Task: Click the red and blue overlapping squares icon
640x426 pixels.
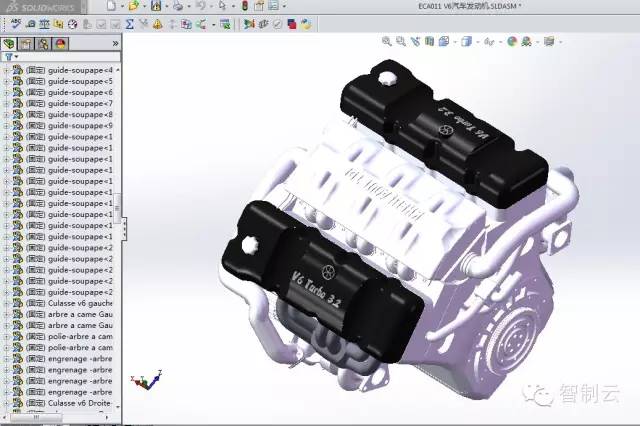Action: (x=291, y=24)
